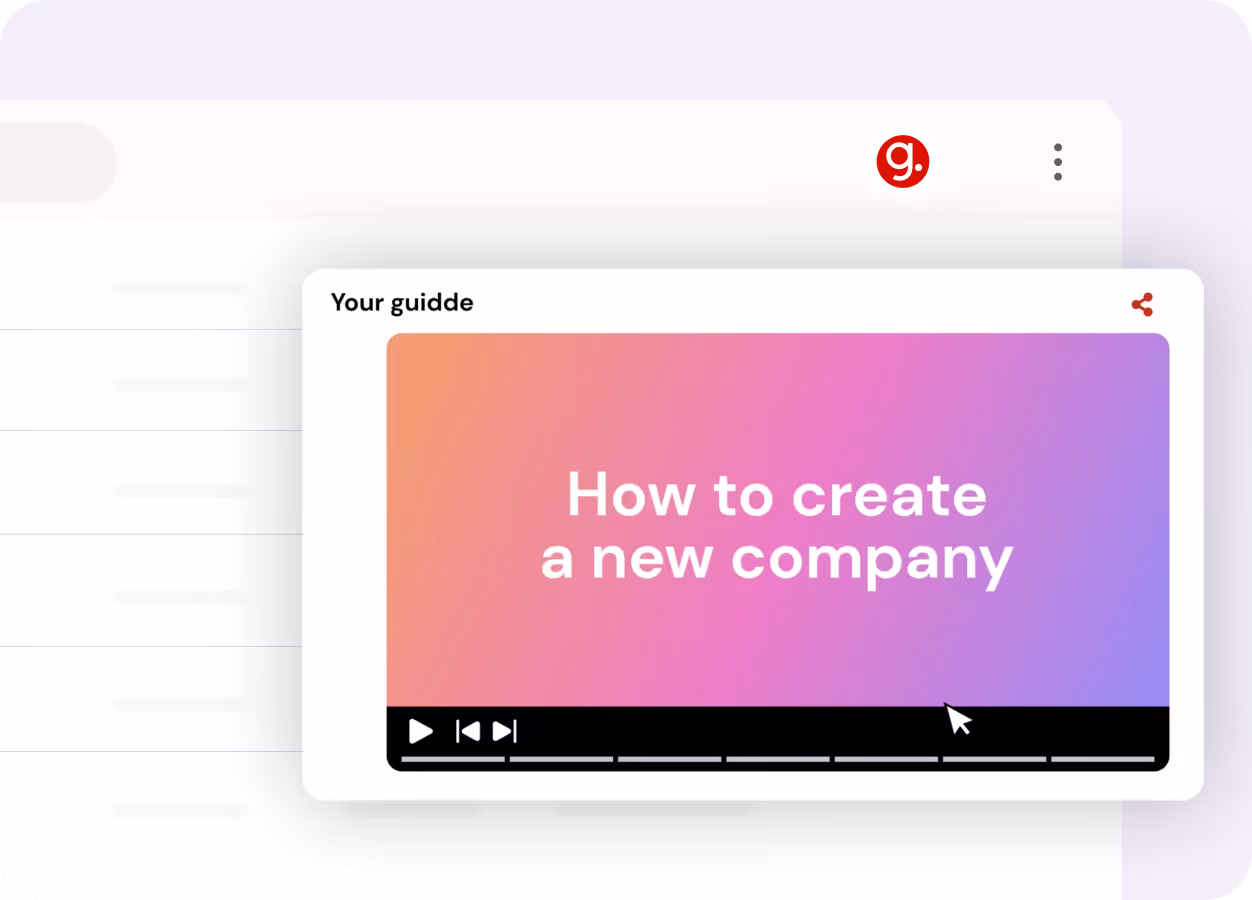Activate the share control beside Your guidde
The width and height of the screenshot is (1252, 900).
click(x=1142, y=305)
